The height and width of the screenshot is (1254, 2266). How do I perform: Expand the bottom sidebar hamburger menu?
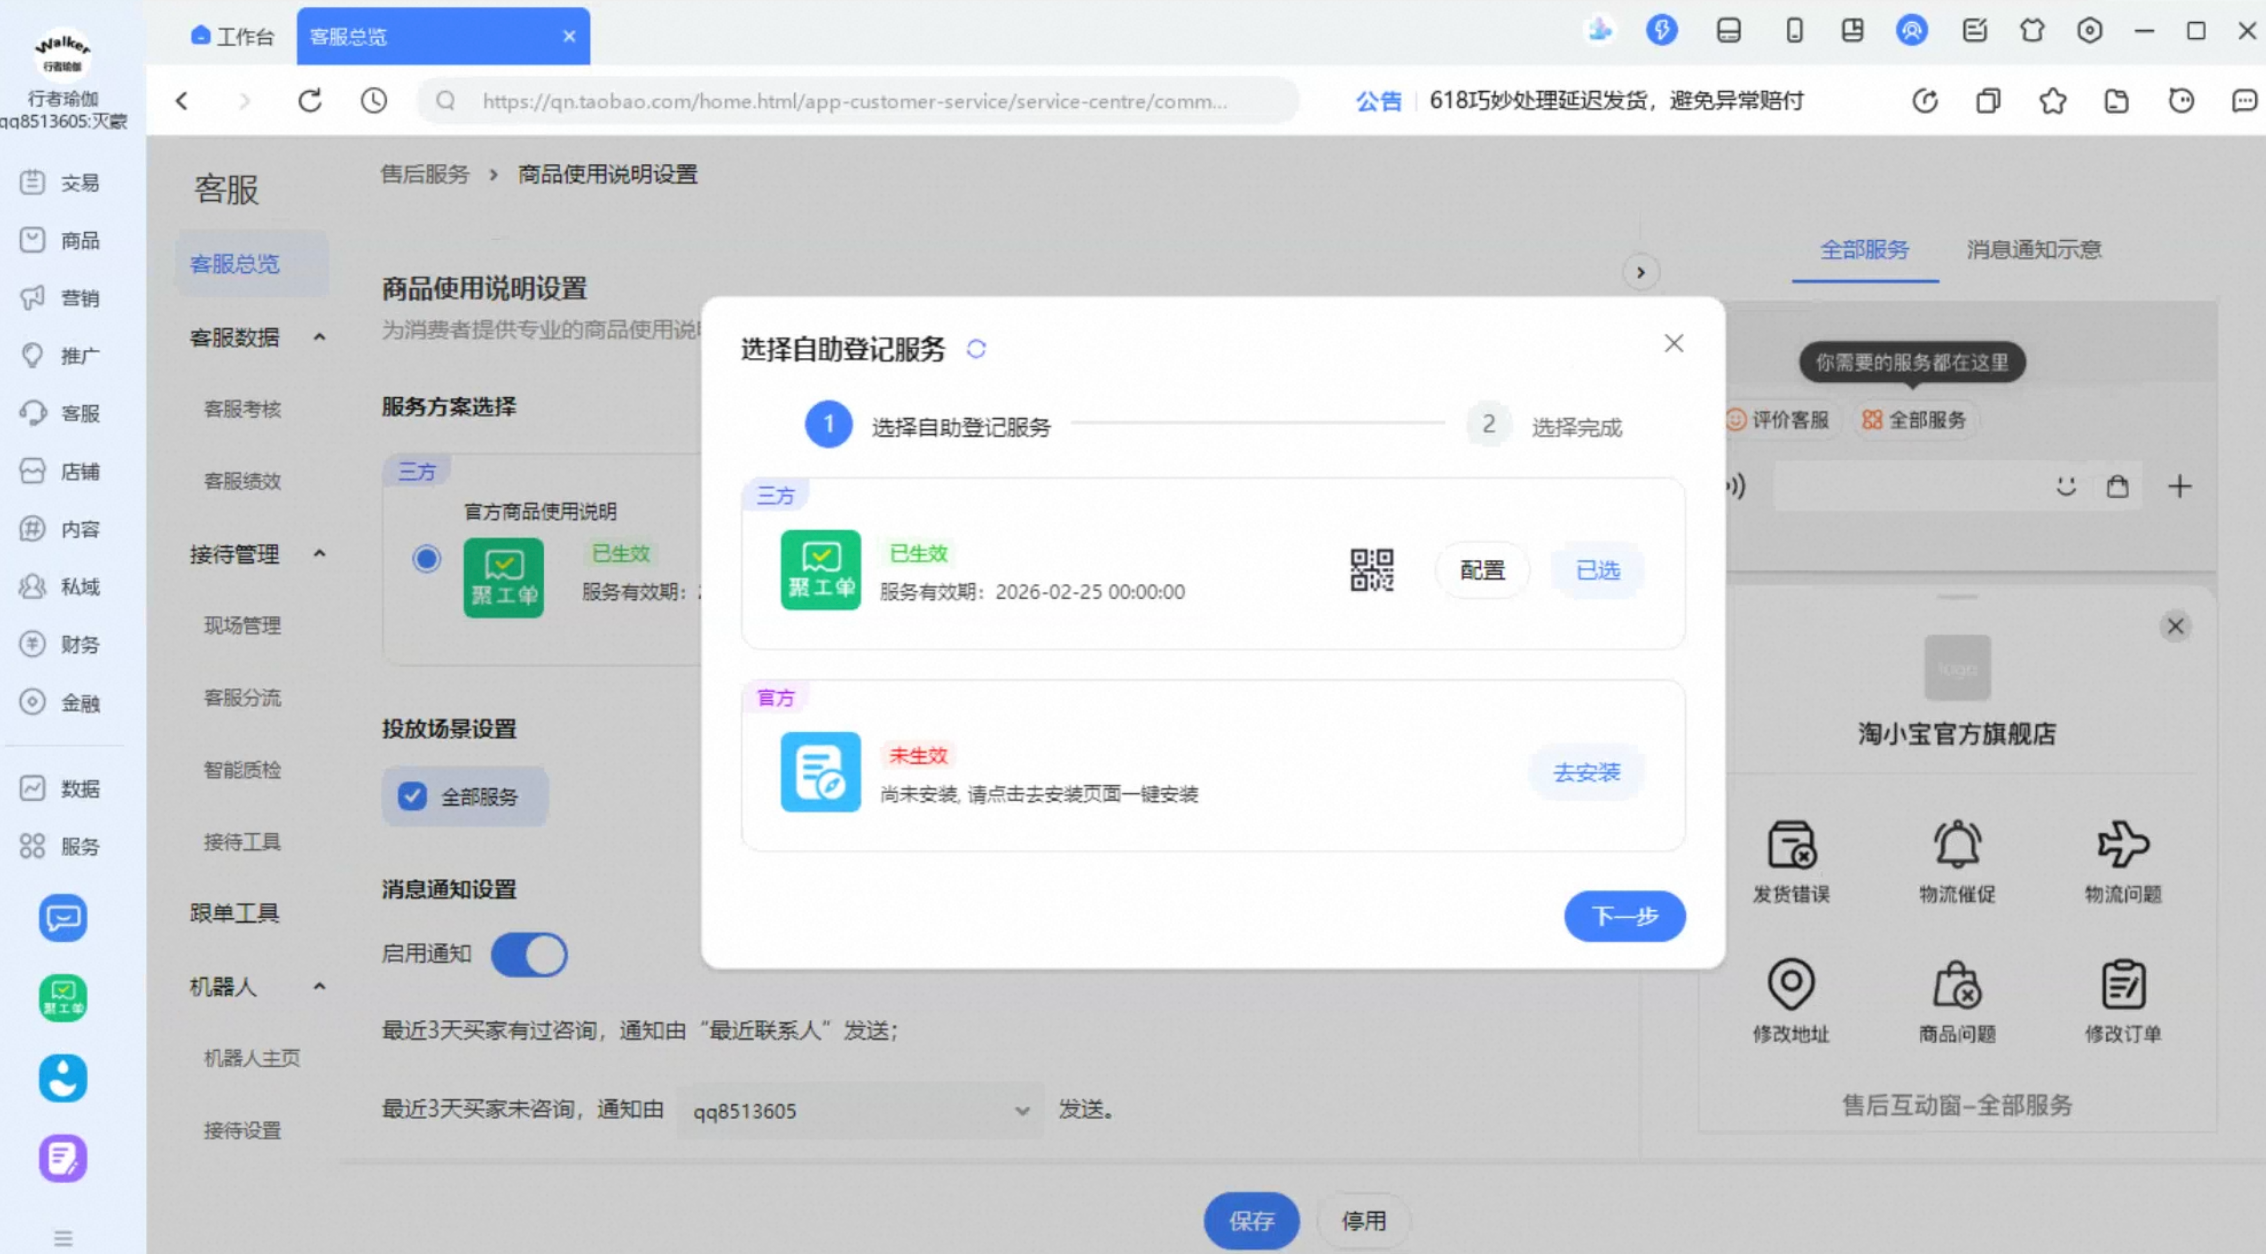pos(63,1238)
